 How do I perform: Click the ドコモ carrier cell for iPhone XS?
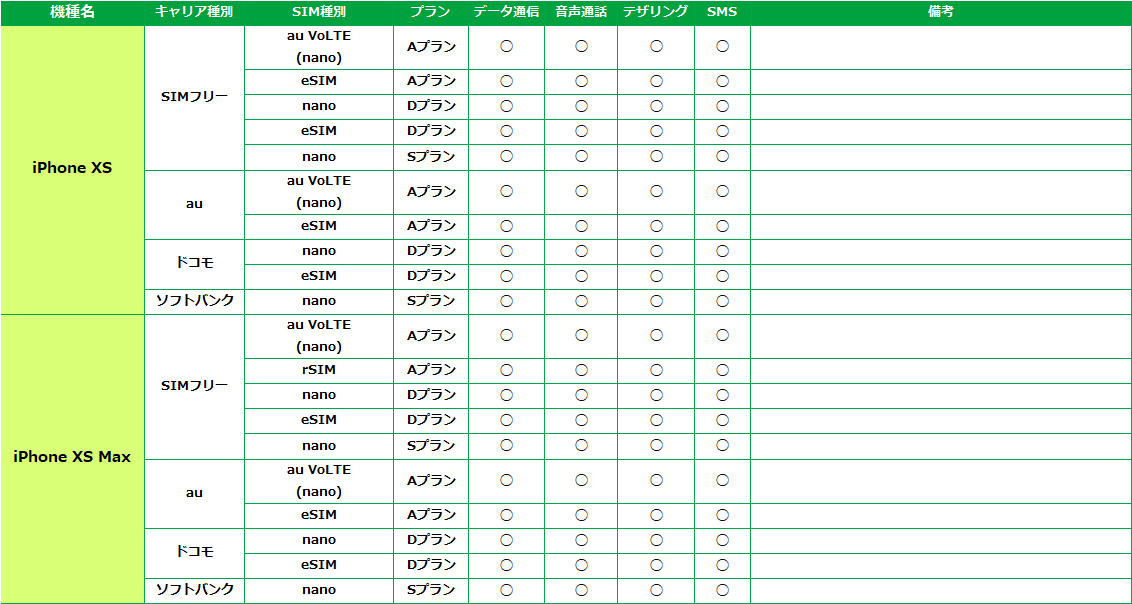(194, 264)
